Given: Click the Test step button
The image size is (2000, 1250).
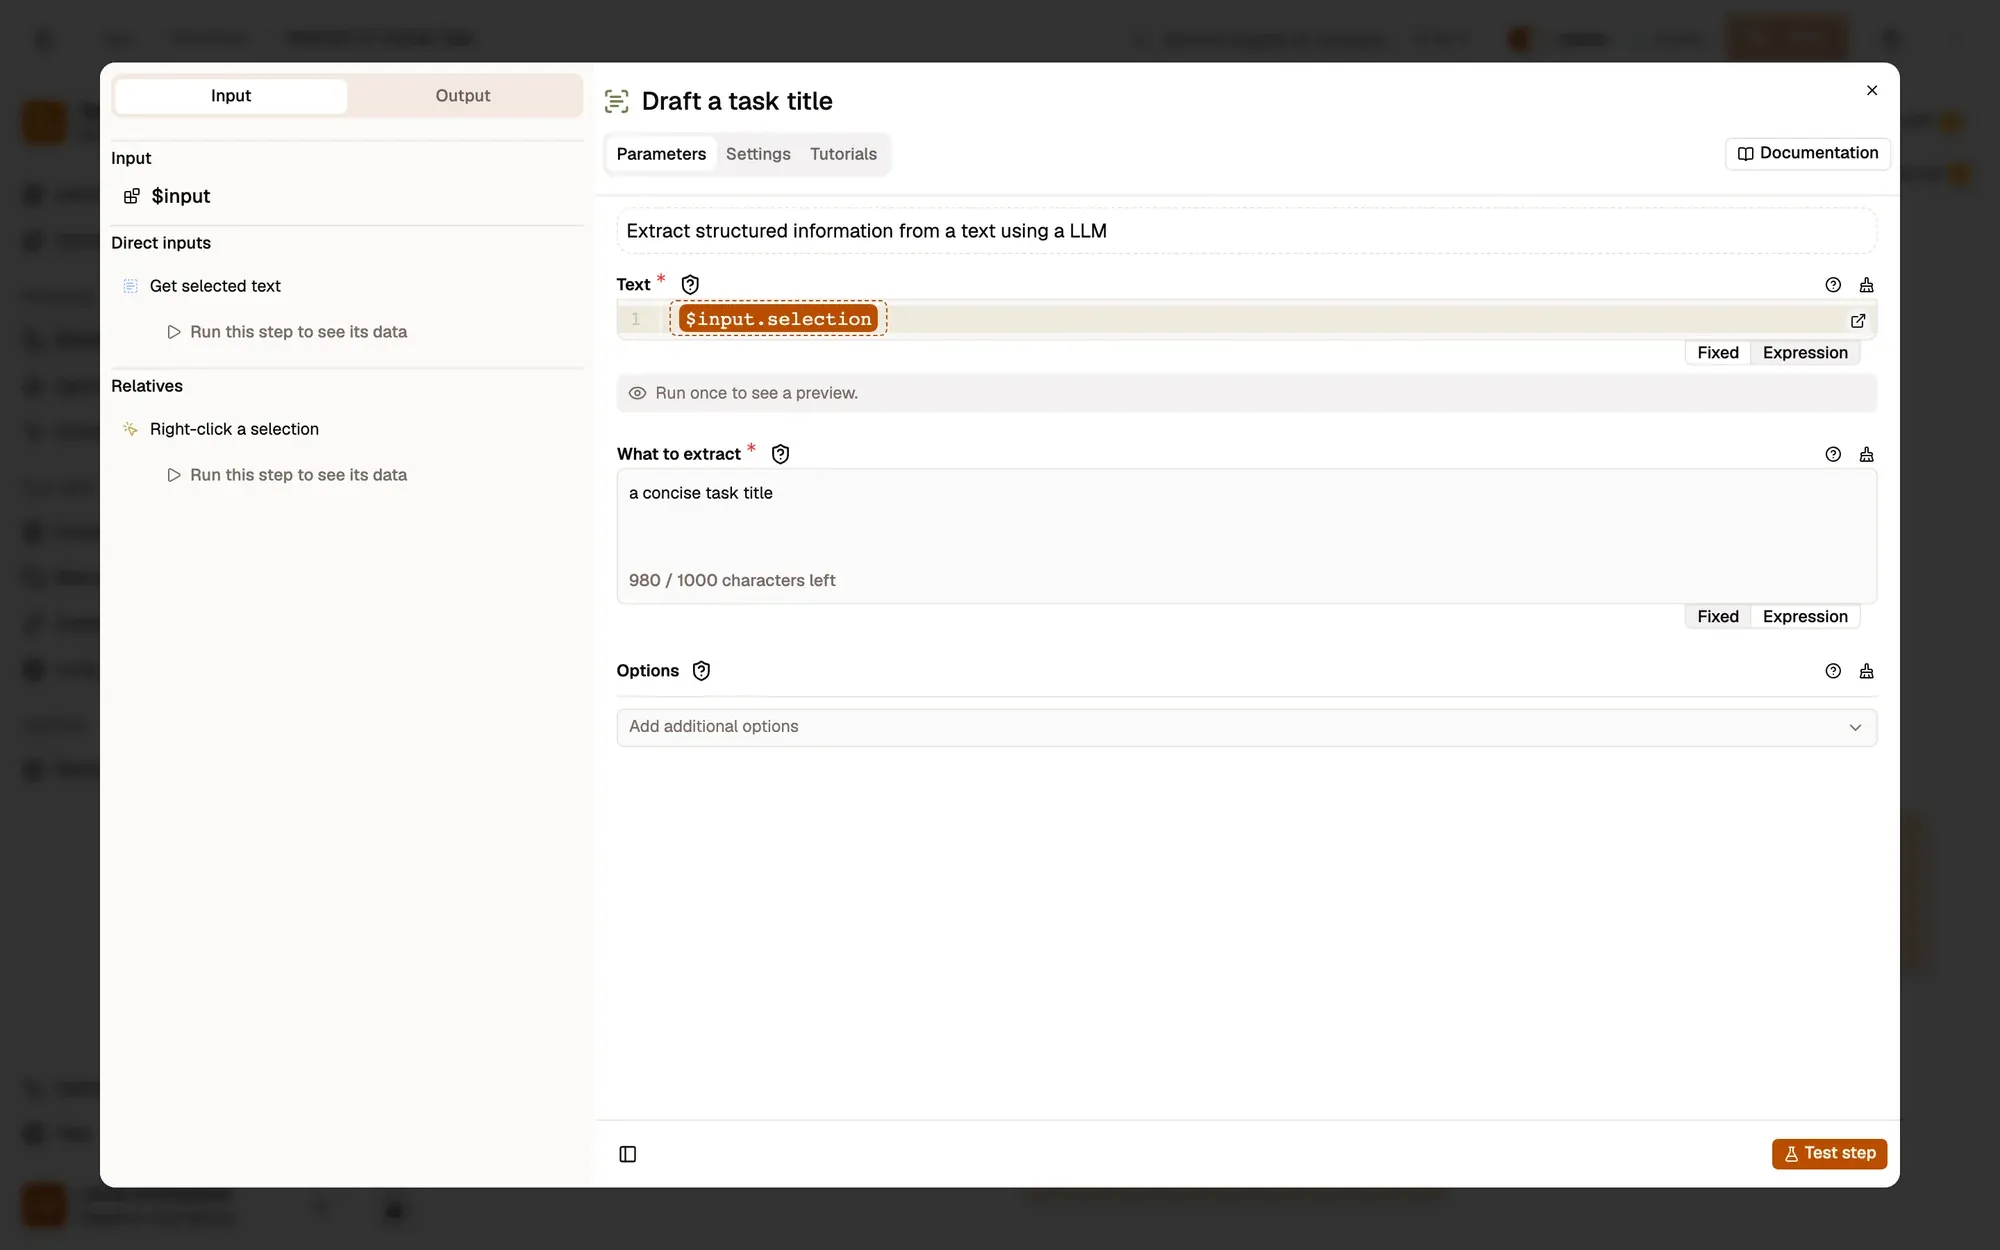Looking at the screenshot, I should (x=1829, y=1153).
